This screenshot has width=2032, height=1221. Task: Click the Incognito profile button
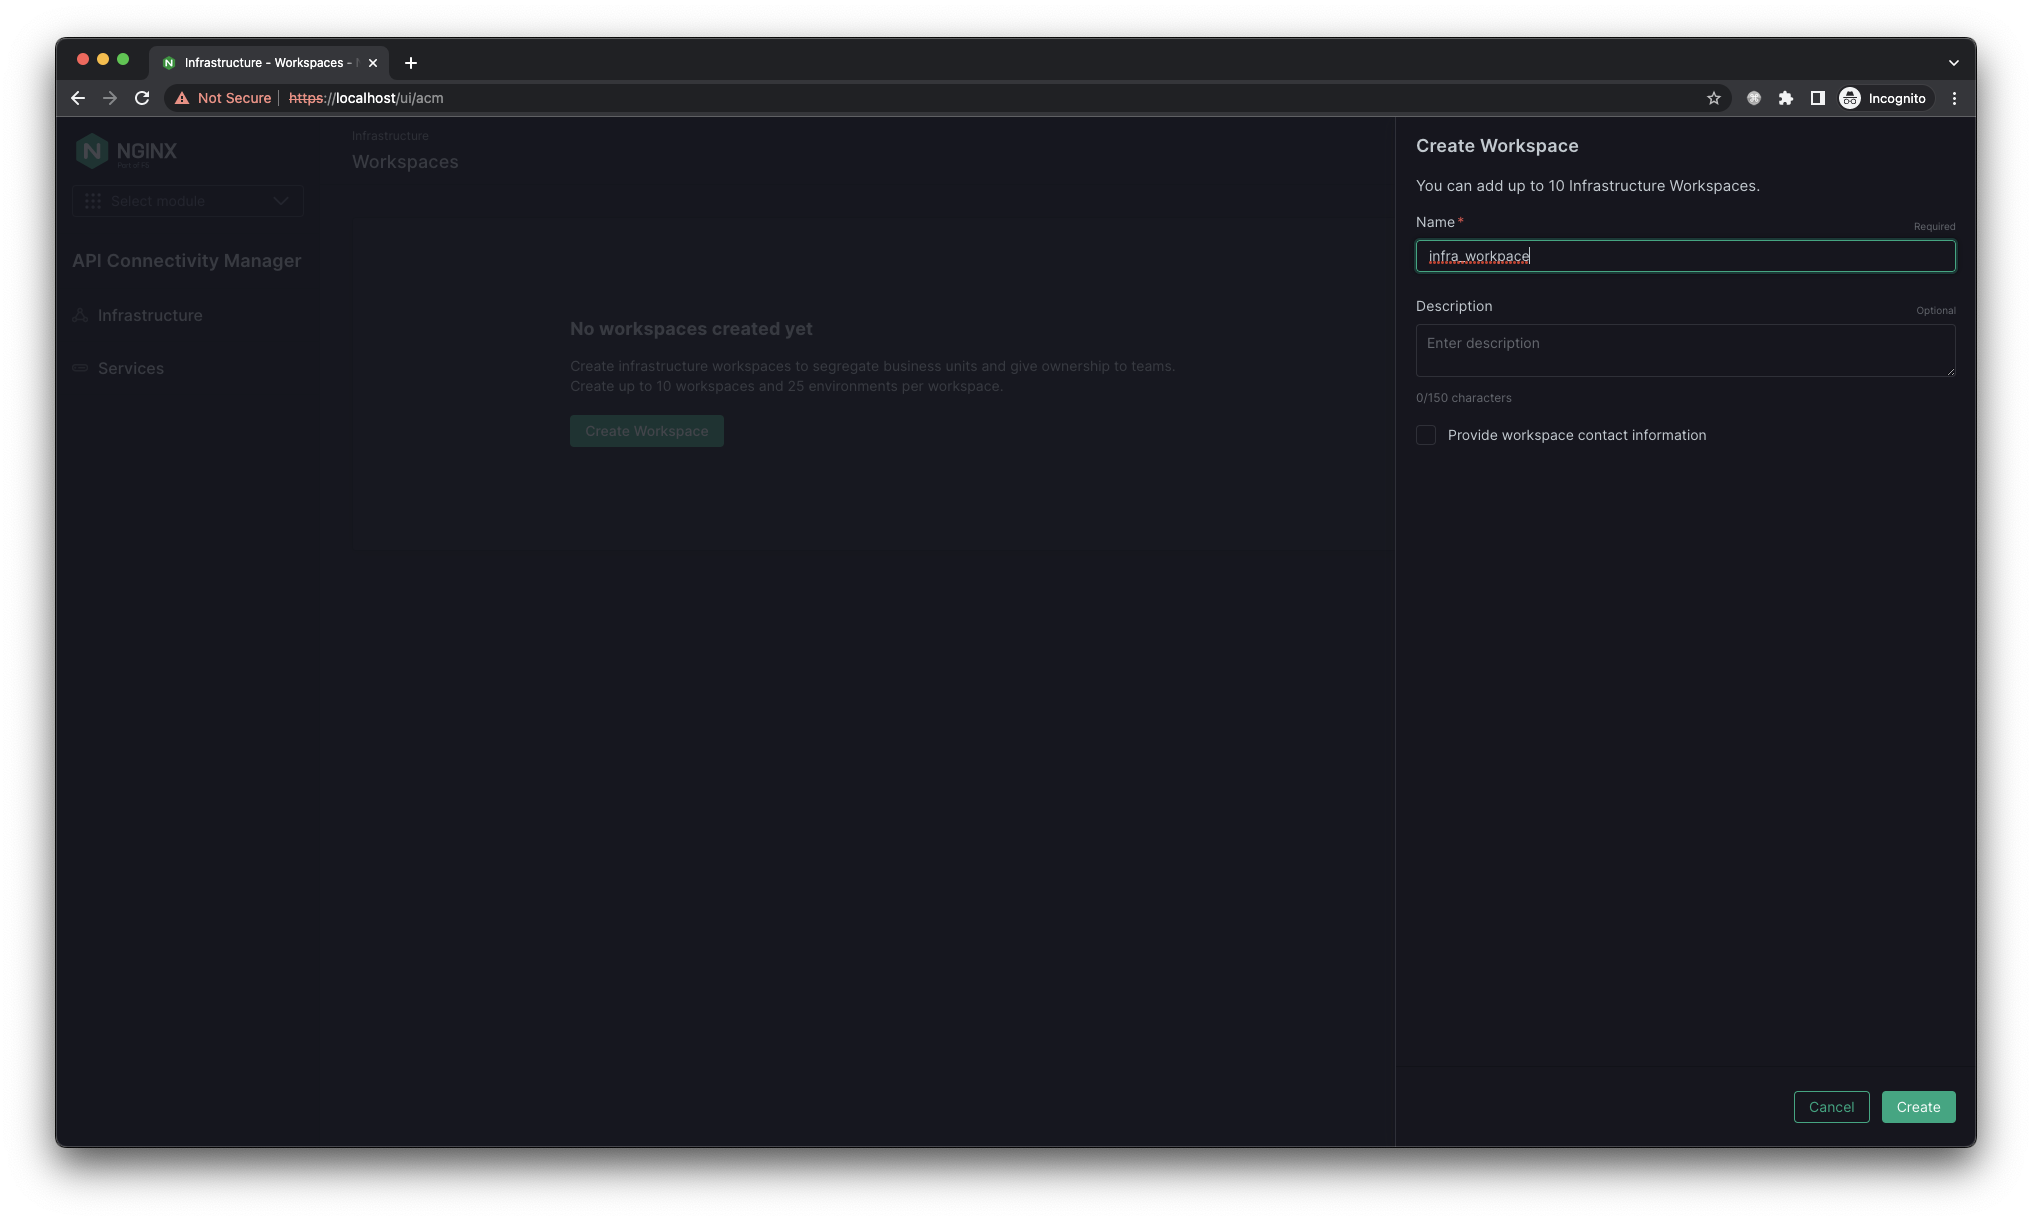(x=1884, y=98)
